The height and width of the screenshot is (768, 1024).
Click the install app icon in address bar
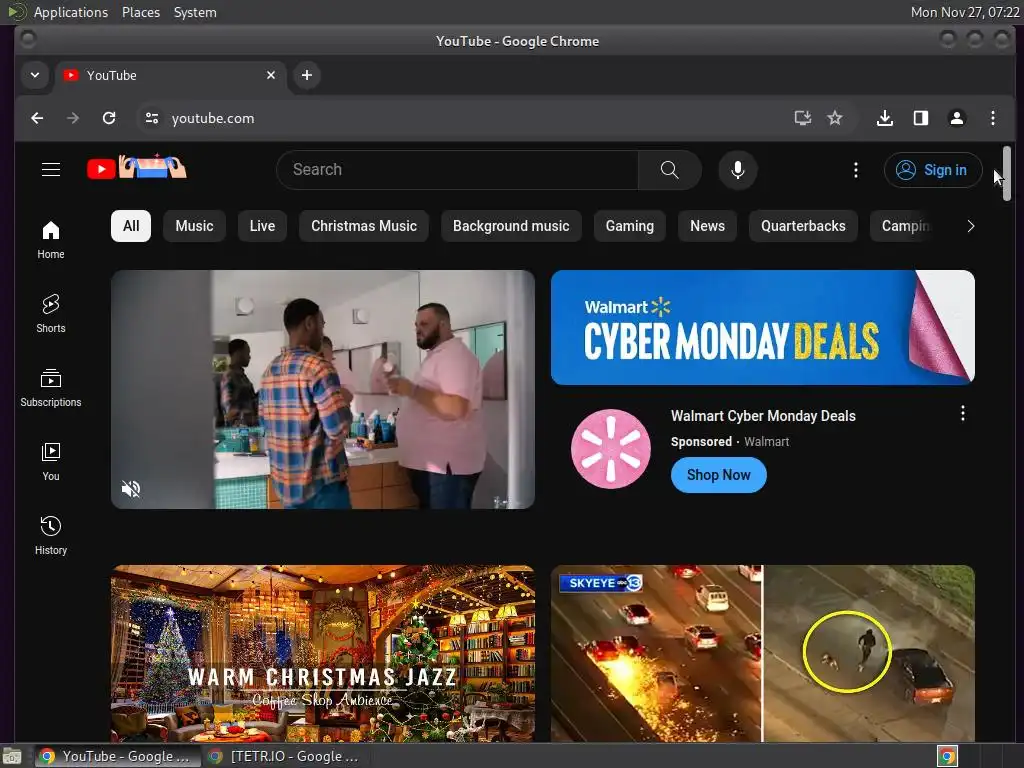pos(803,118)
